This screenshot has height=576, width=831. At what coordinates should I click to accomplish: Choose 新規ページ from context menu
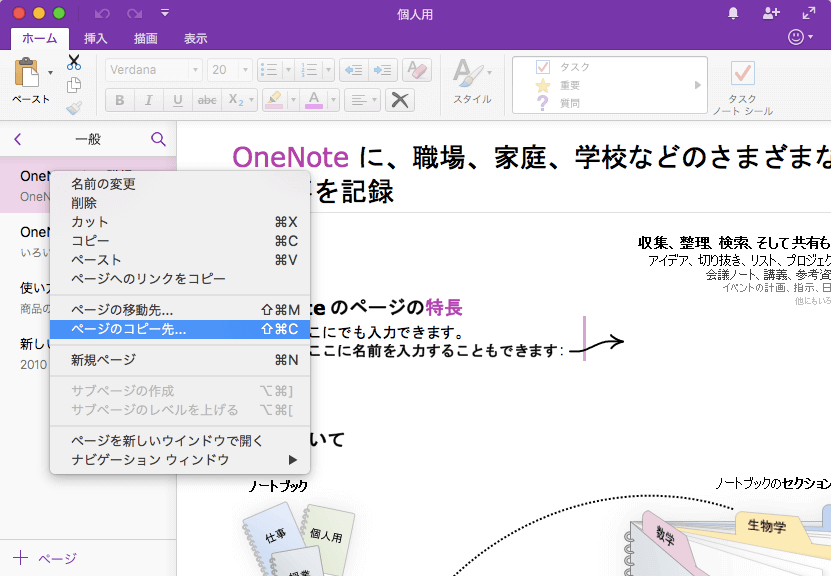(180, 360)
